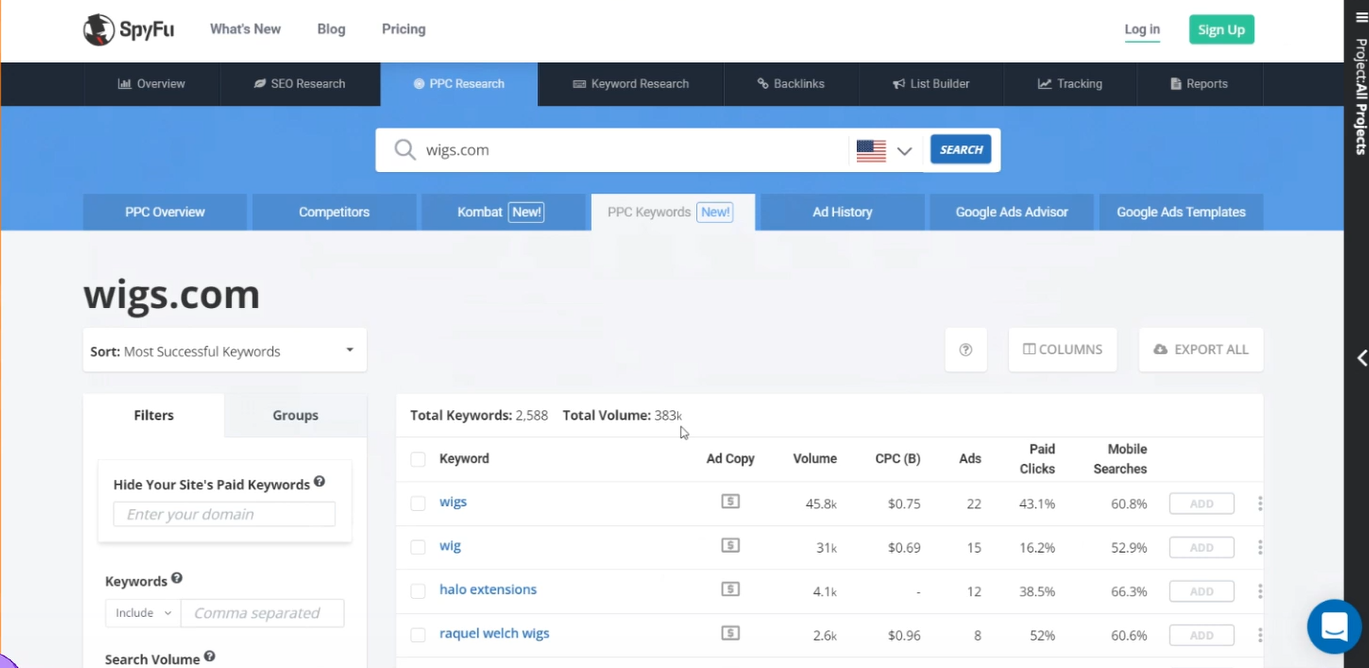Click the help question mark beside Columns
Image resolution: width=1369 pixels, height=668 pixels.
pos(965,350)
